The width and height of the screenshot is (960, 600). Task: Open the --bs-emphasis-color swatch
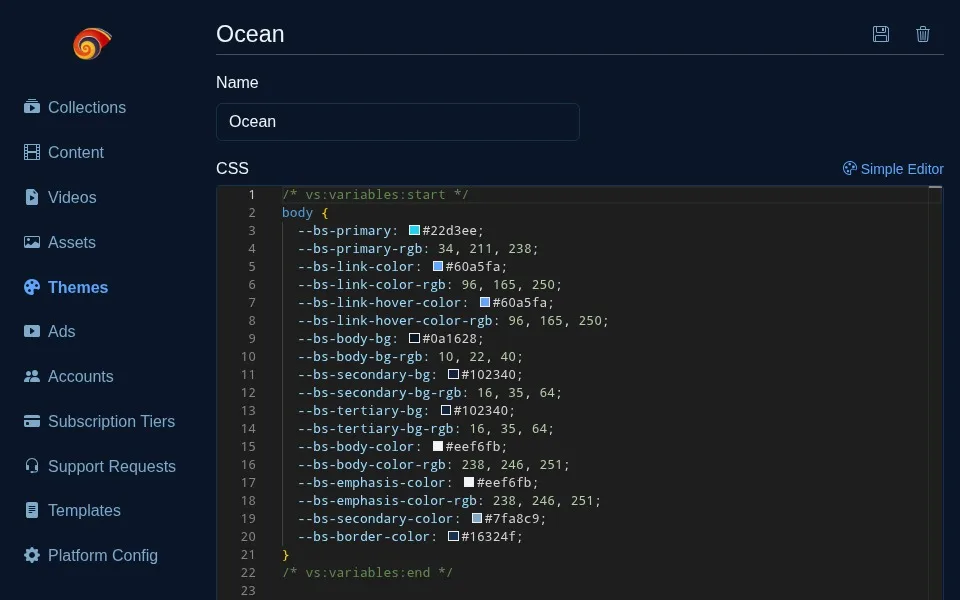[469, 482]
